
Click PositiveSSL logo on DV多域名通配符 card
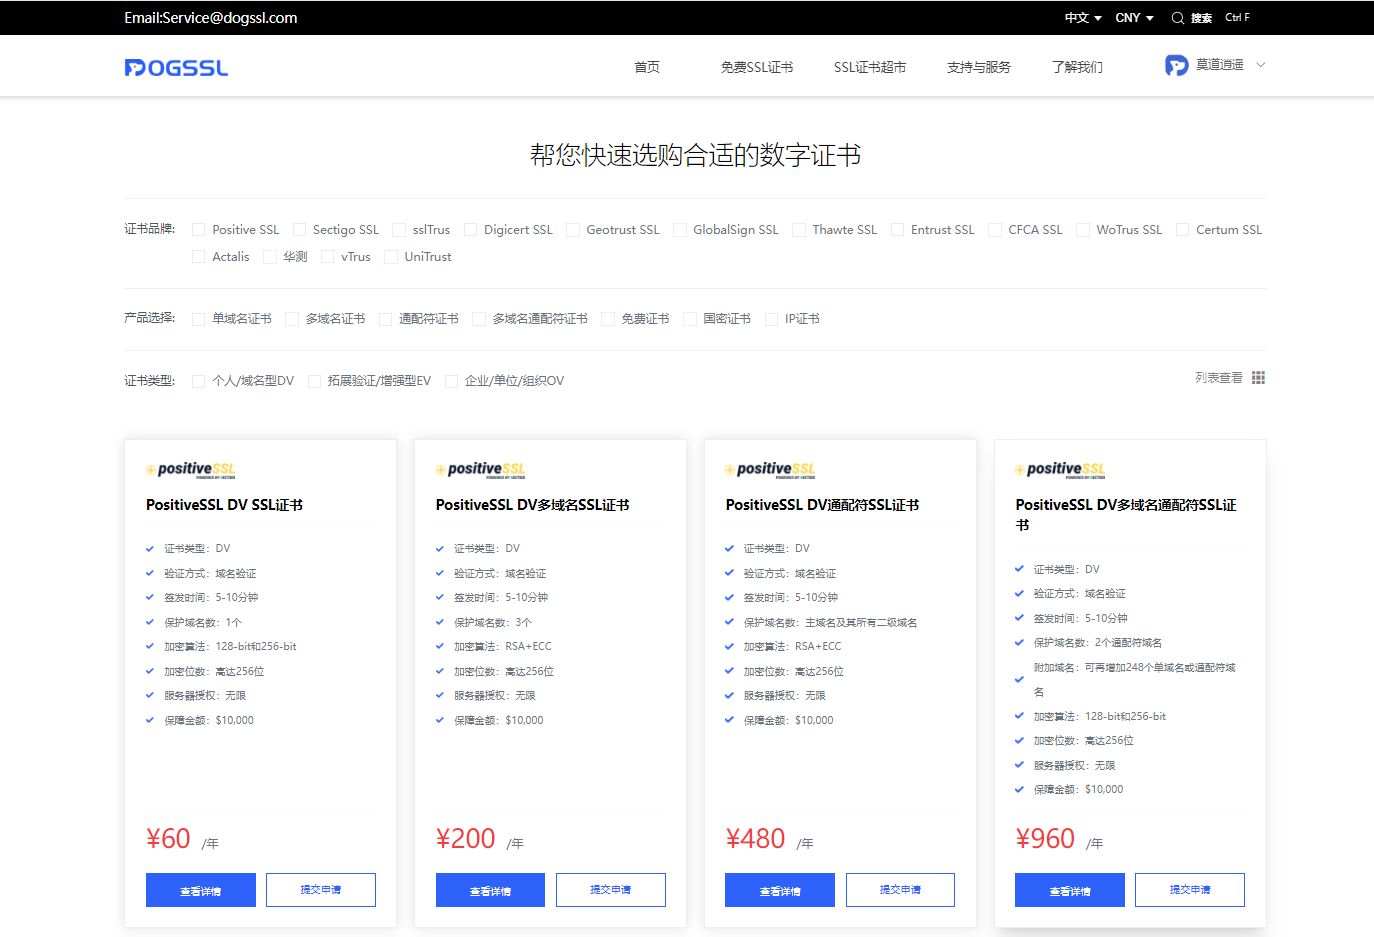[1061, 470]
